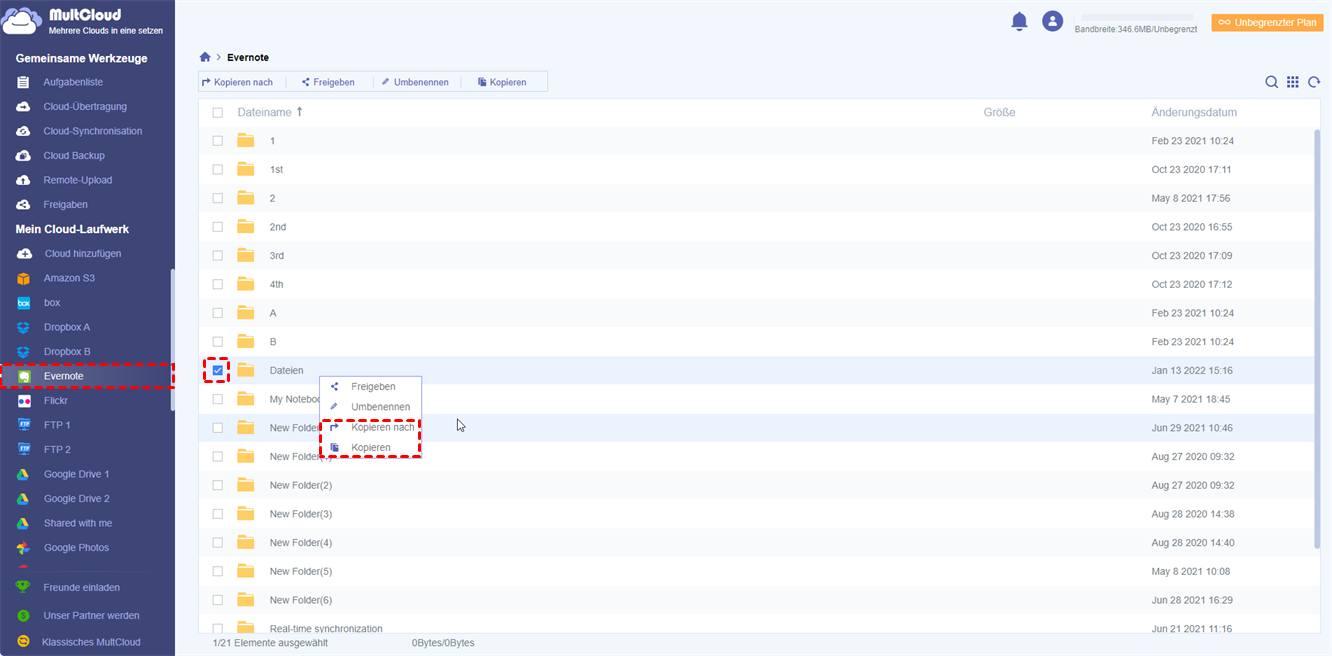1332x656 pixels.
Task: Open the 3rd folder
Action: pos(277,256)
